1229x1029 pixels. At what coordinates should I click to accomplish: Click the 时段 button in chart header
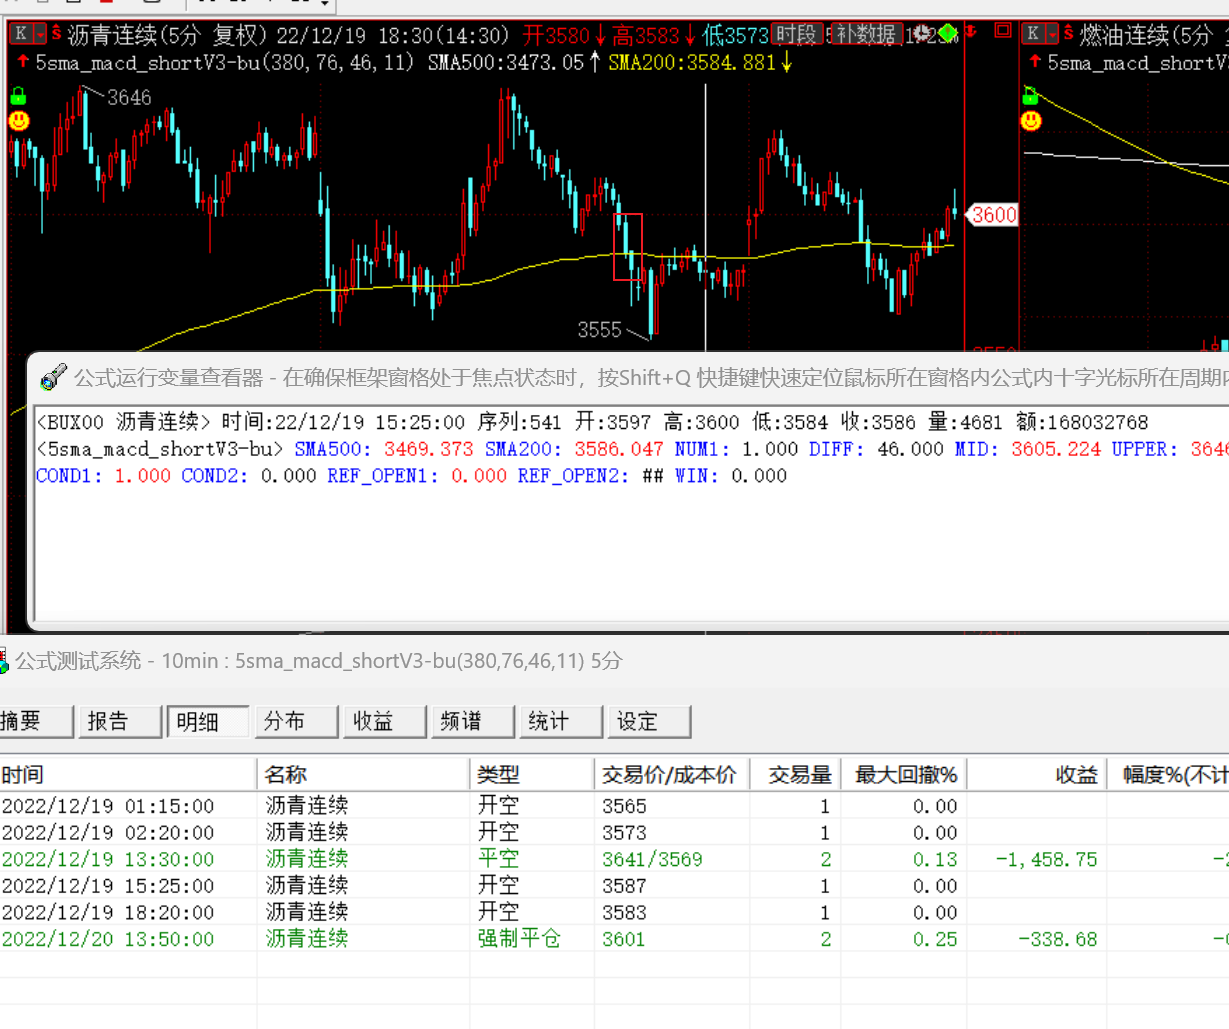tap(796, 34)
